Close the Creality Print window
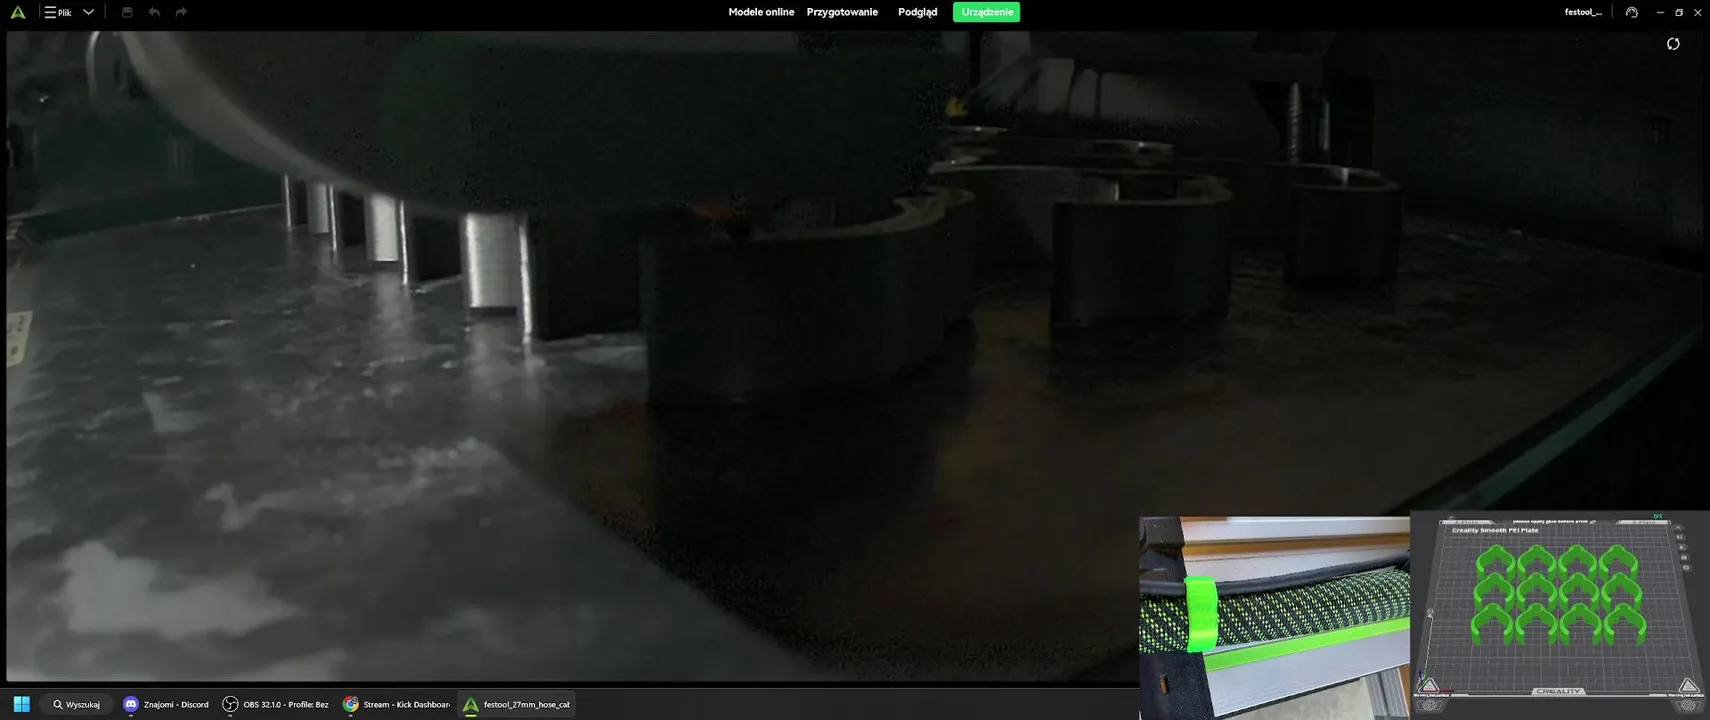Viewport: 1710px width, 720px height. (1697, 12)
